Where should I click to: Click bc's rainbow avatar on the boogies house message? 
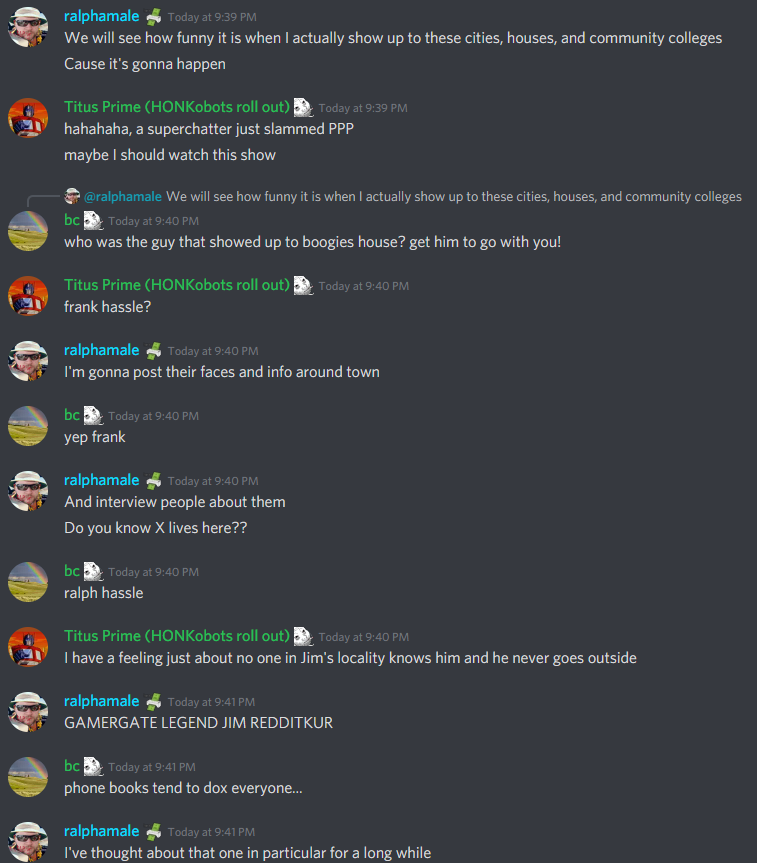(28, 231)
